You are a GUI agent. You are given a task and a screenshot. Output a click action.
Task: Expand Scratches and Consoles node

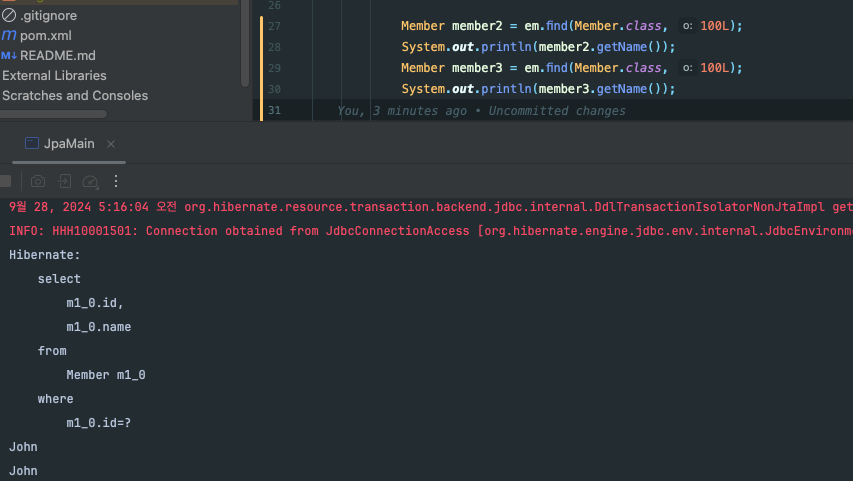[x=75, y=96]
